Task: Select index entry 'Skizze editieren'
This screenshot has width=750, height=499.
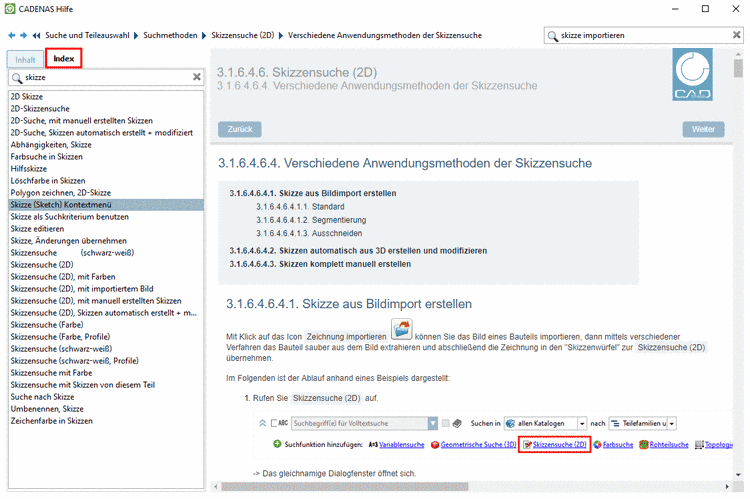Action: click(106, 229)
